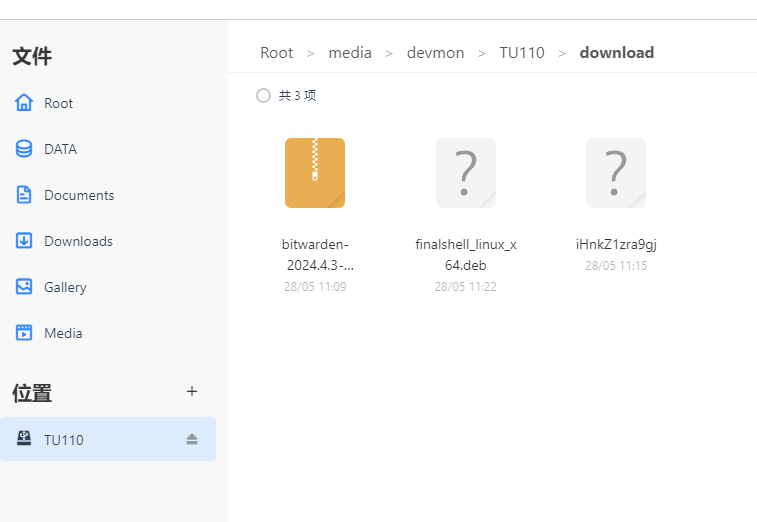The image size is (757, 522).
Task: Add a new location with plus icon
Action: (192, 391)
